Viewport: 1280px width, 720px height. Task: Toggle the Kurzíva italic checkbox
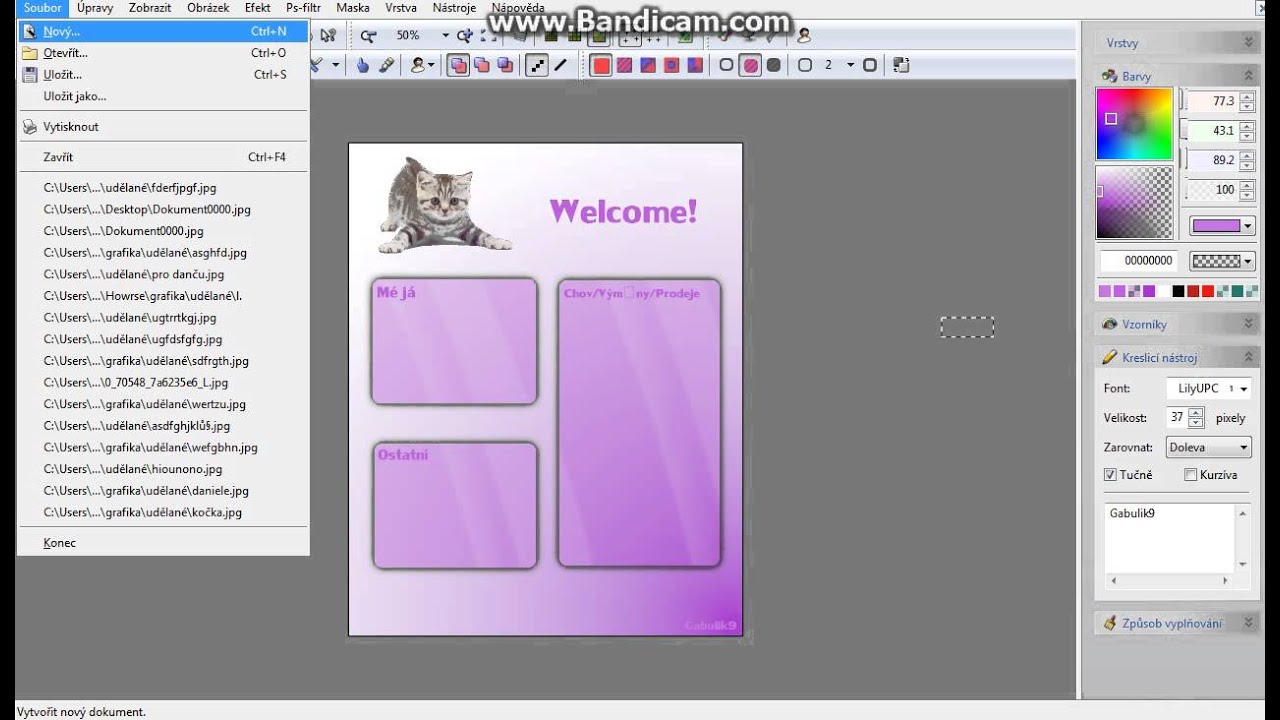point(1190,475)
